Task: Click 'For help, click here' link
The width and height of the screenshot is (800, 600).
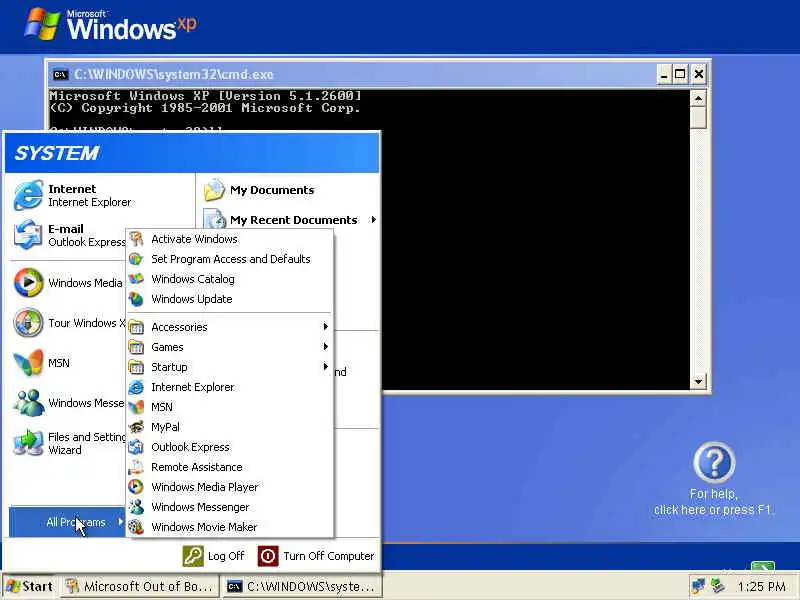Action: [712, 502]
